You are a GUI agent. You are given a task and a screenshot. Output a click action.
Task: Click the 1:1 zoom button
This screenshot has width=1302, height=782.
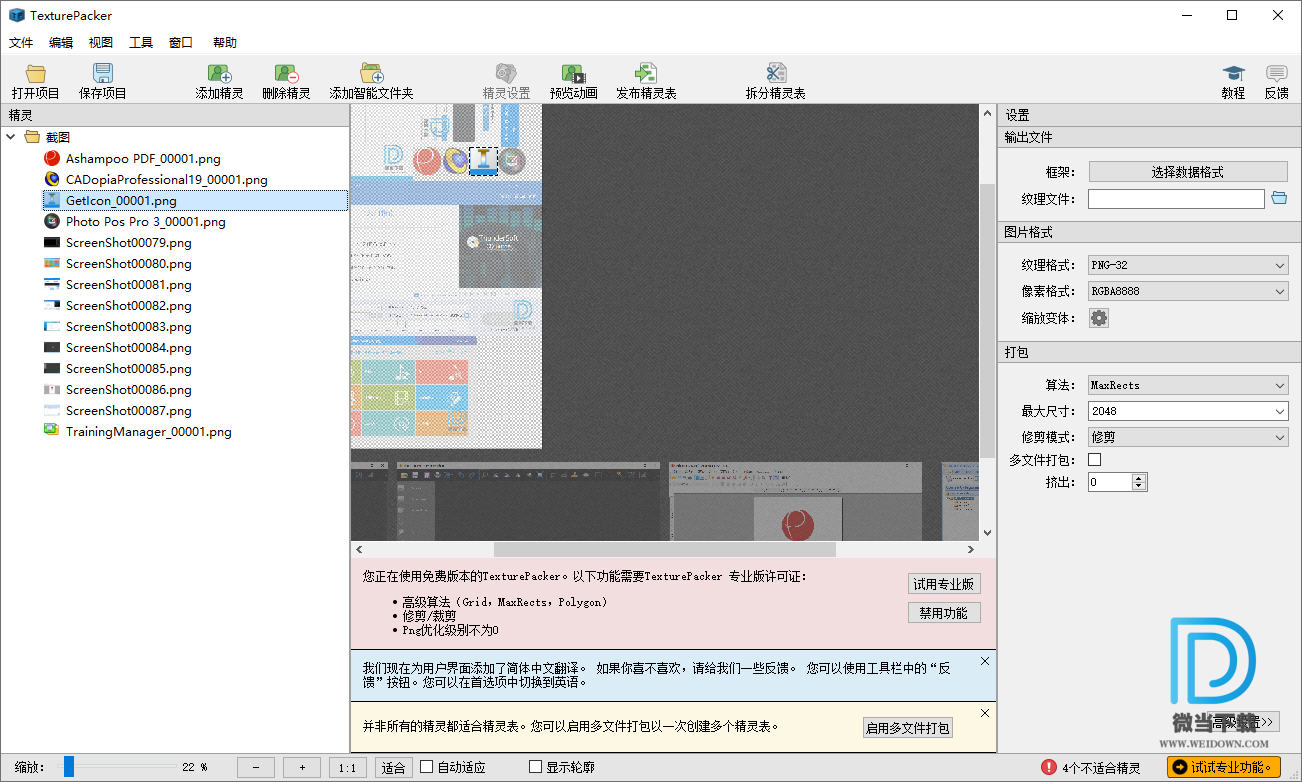[348, 767]
